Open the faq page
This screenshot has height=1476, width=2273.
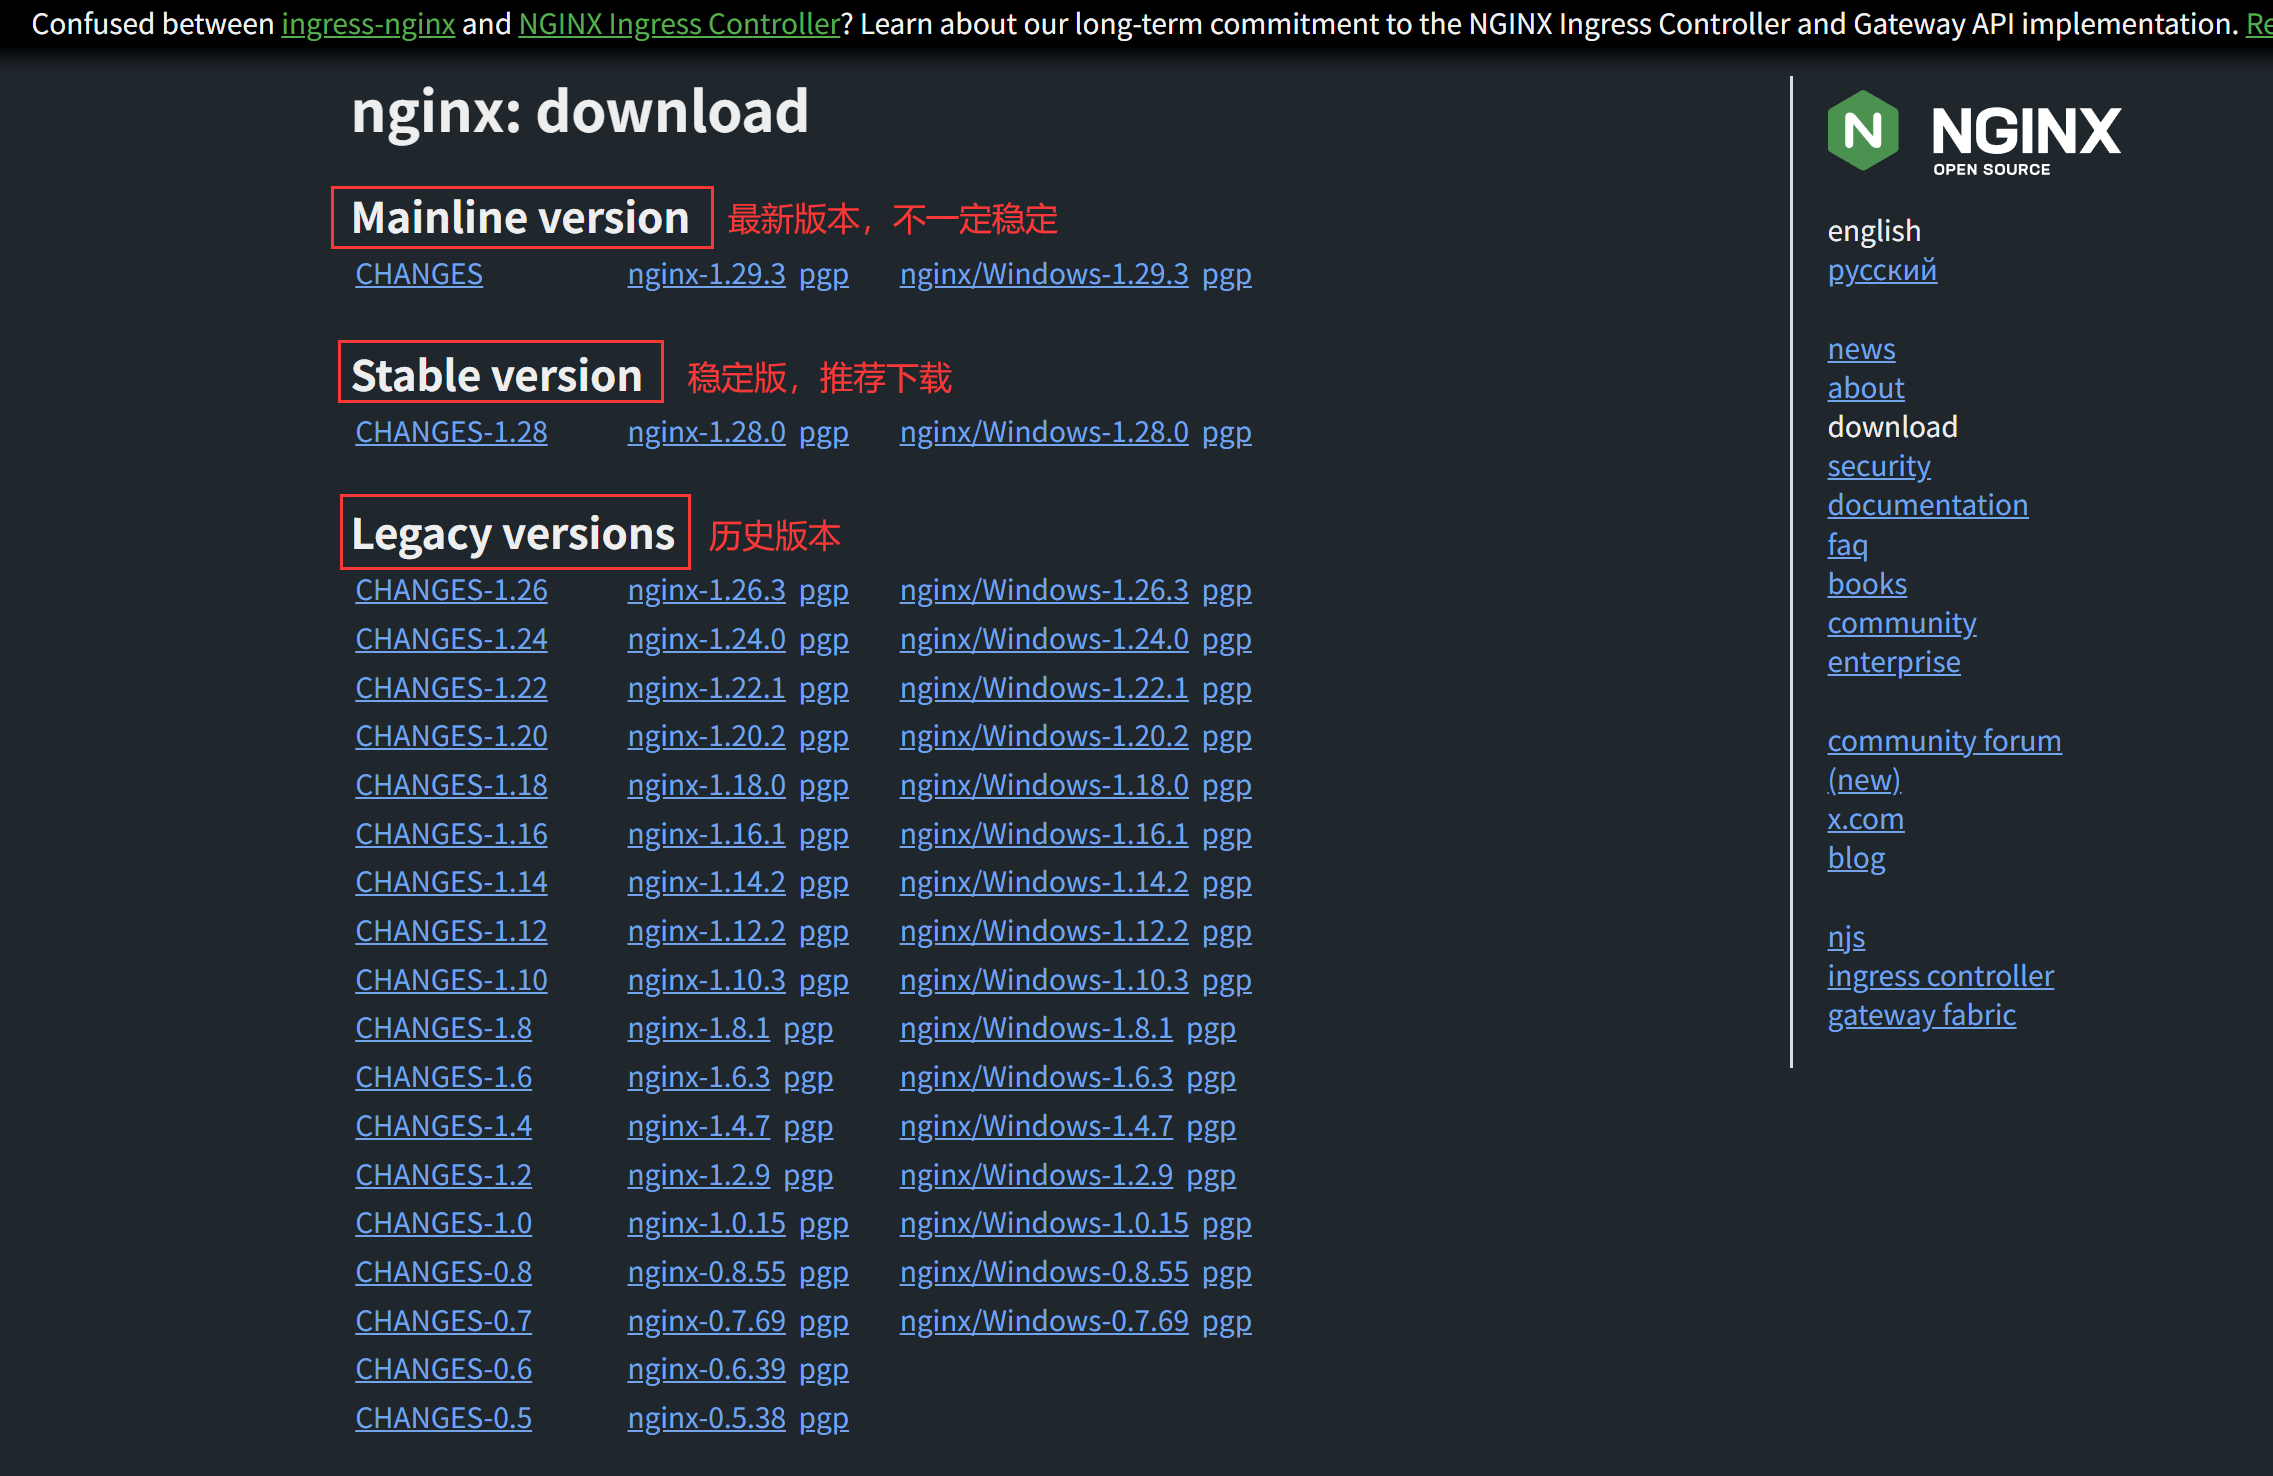[x=1847, y=544]
